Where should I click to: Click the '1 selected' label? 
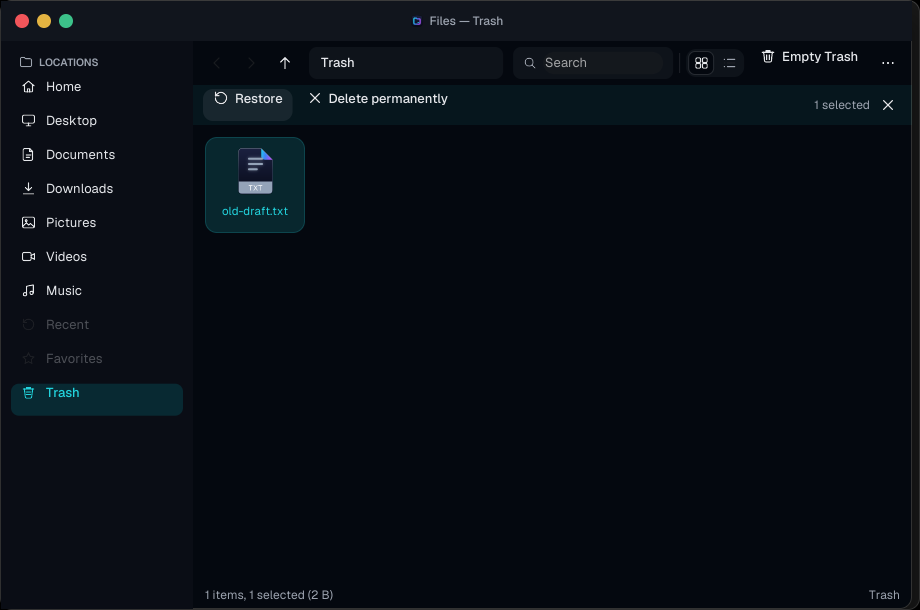tap(841, 105)
